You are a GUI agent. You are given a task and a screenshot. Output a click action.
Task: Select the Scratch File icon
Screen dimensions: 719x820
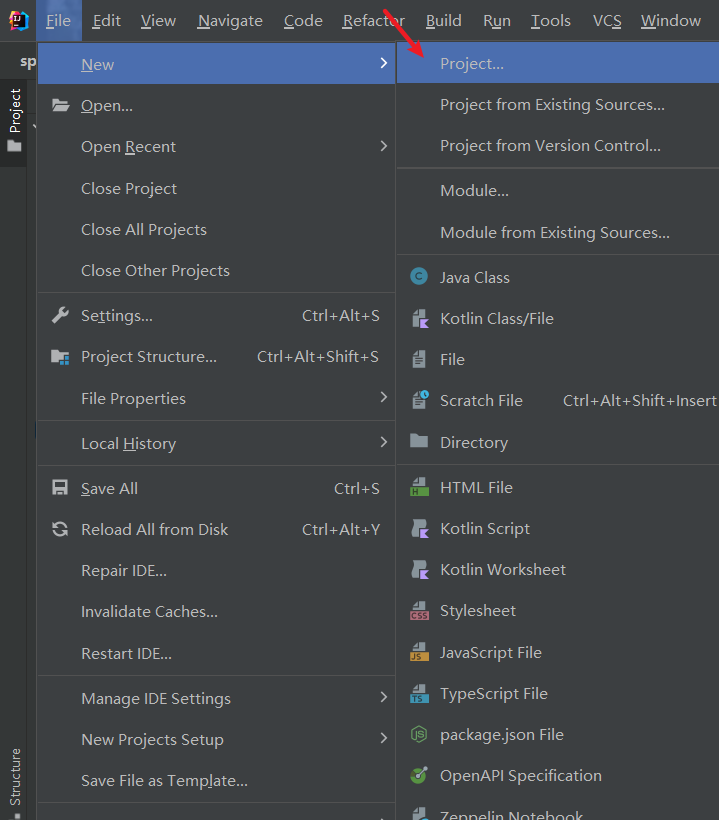pyautogui.click(x=420, y=401)
